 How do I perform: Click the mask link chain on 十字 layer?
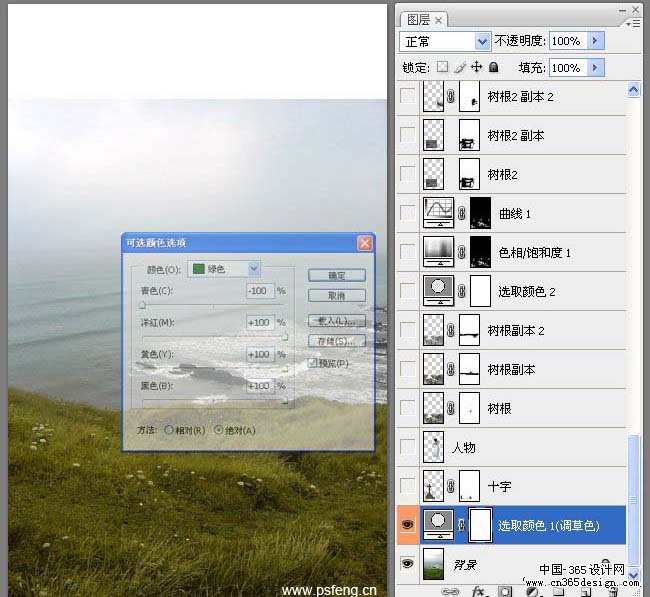451,486
